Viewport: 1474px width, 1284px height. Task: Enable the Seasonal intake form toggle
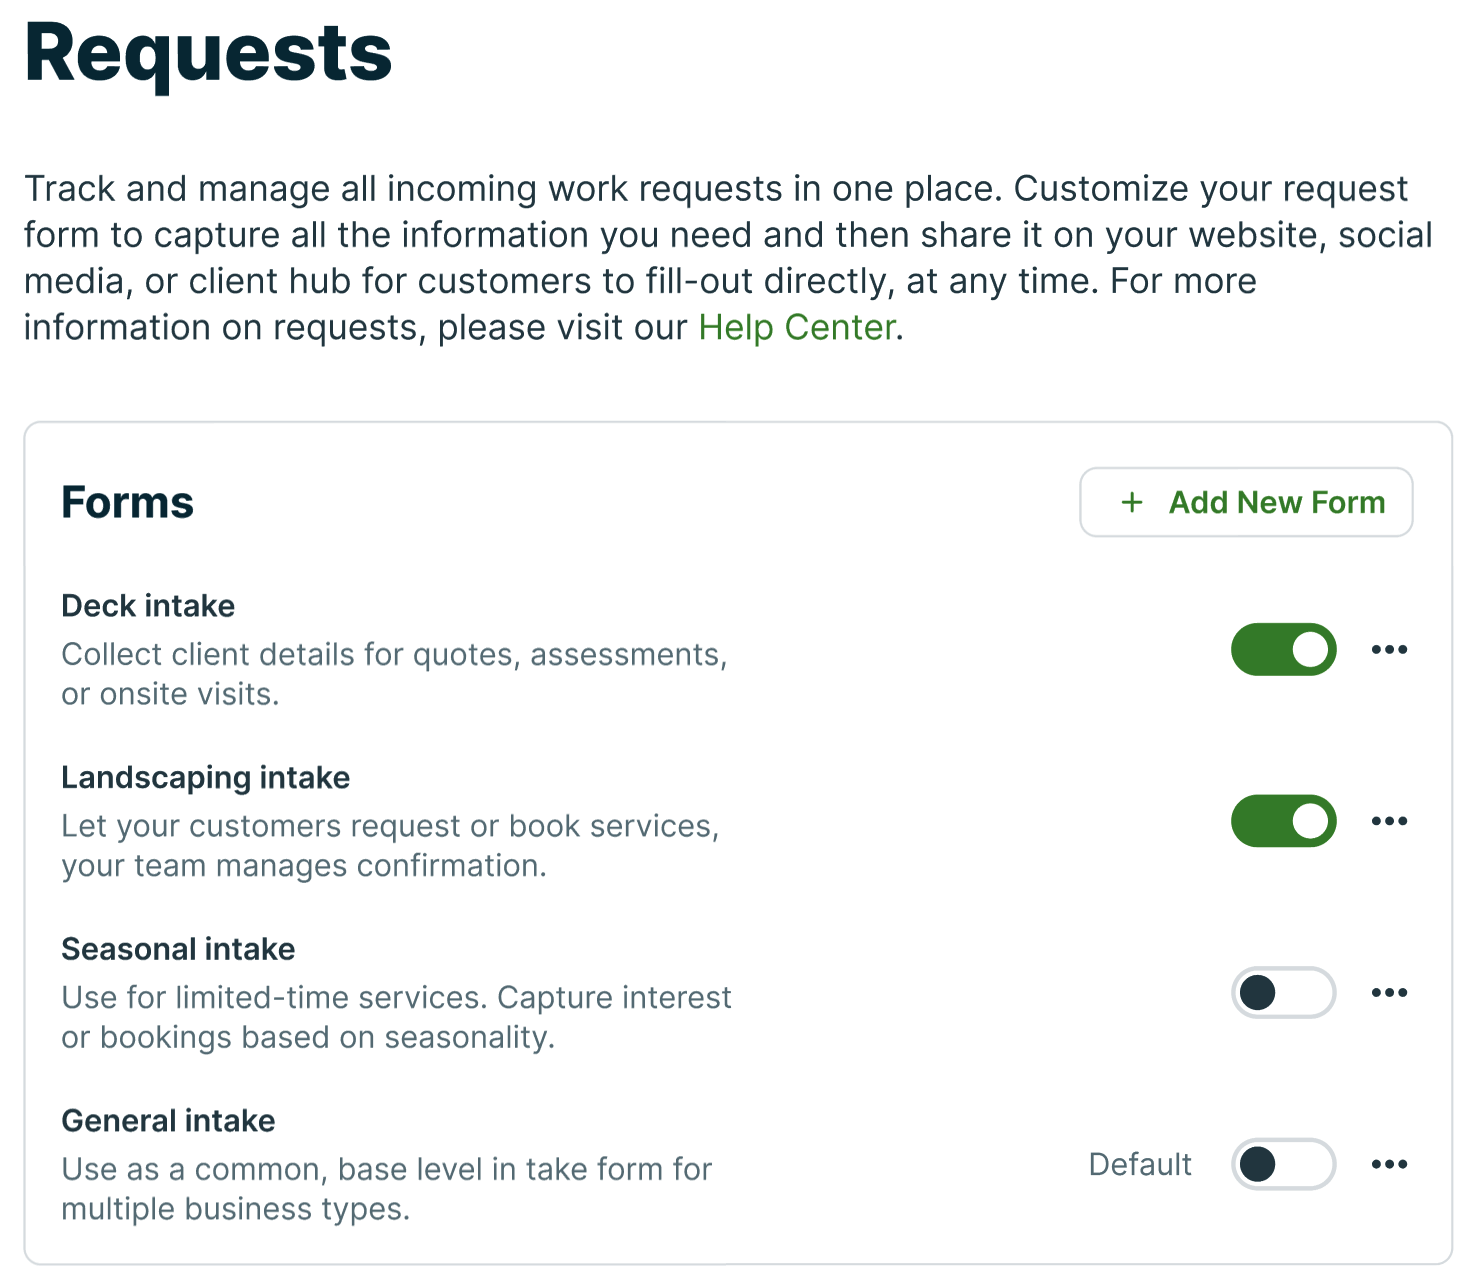click(x=1283, y=993)
